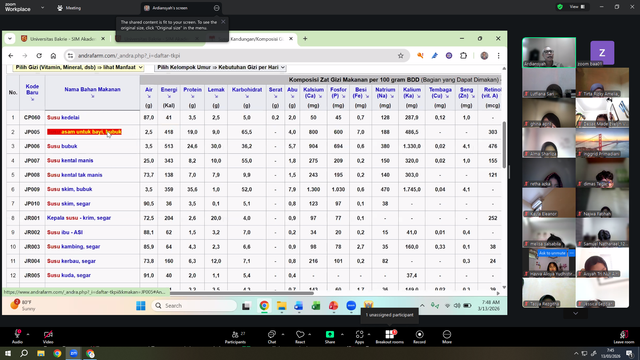Show hidden system tray icons
This screenshot has height=360, width=640.
tap(576, 353)
